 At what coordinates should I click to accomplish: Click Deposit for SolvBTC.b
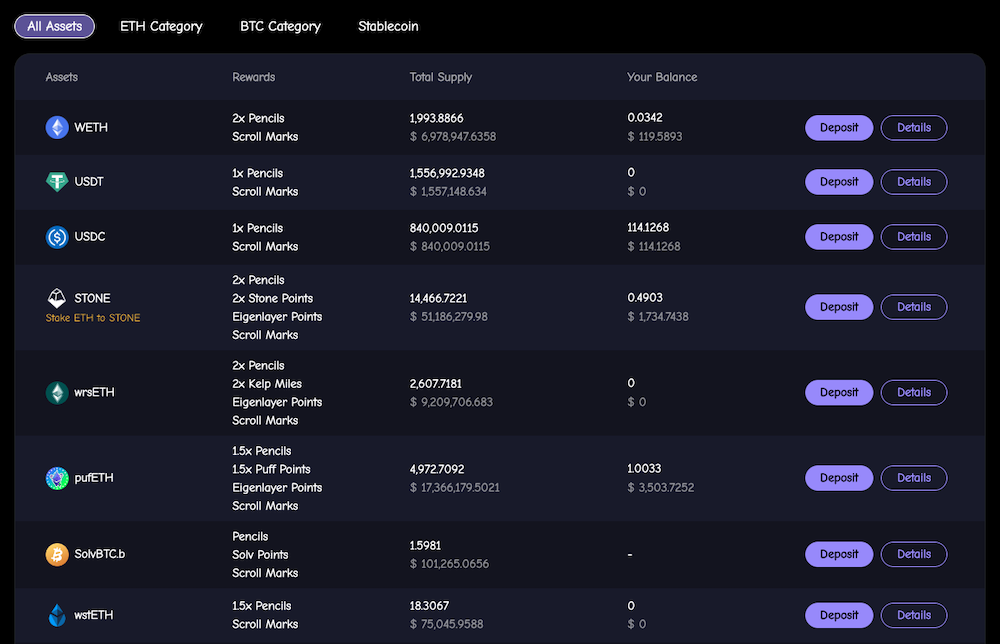[x=839, y=554]
